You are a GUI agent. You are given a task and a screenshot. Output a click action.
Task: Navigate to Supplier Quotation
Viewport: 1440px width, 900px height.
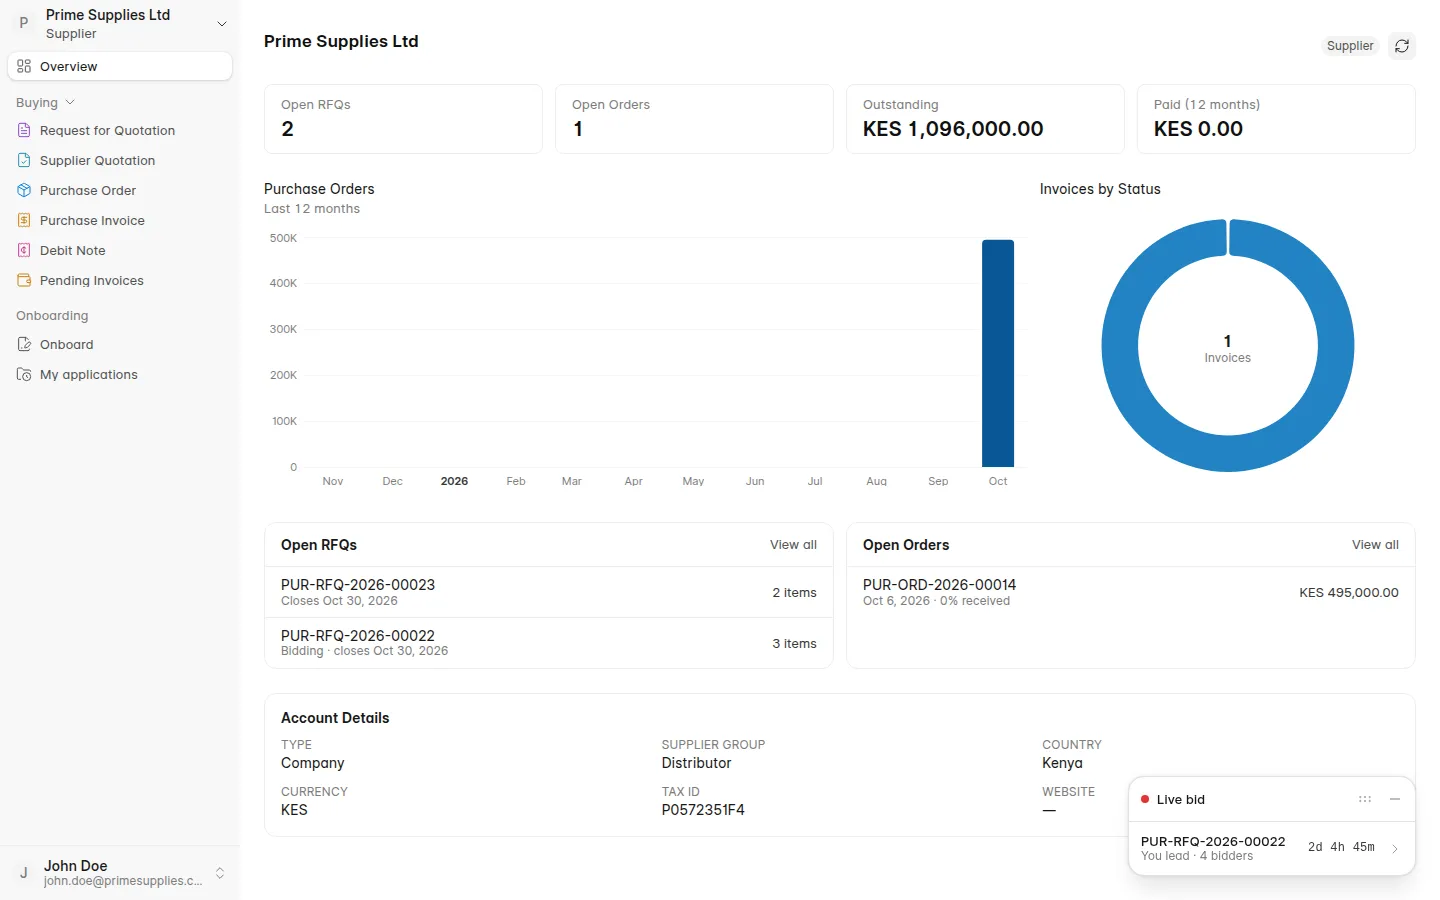[120, 160]
